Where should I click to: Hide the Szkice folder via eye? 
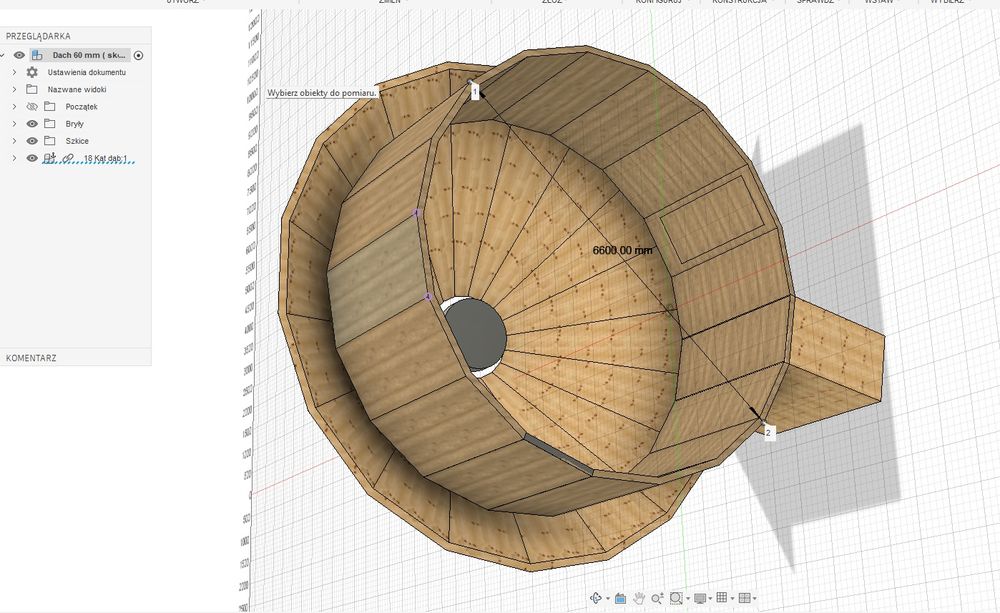pyautogui.click(x=32, y=141)
